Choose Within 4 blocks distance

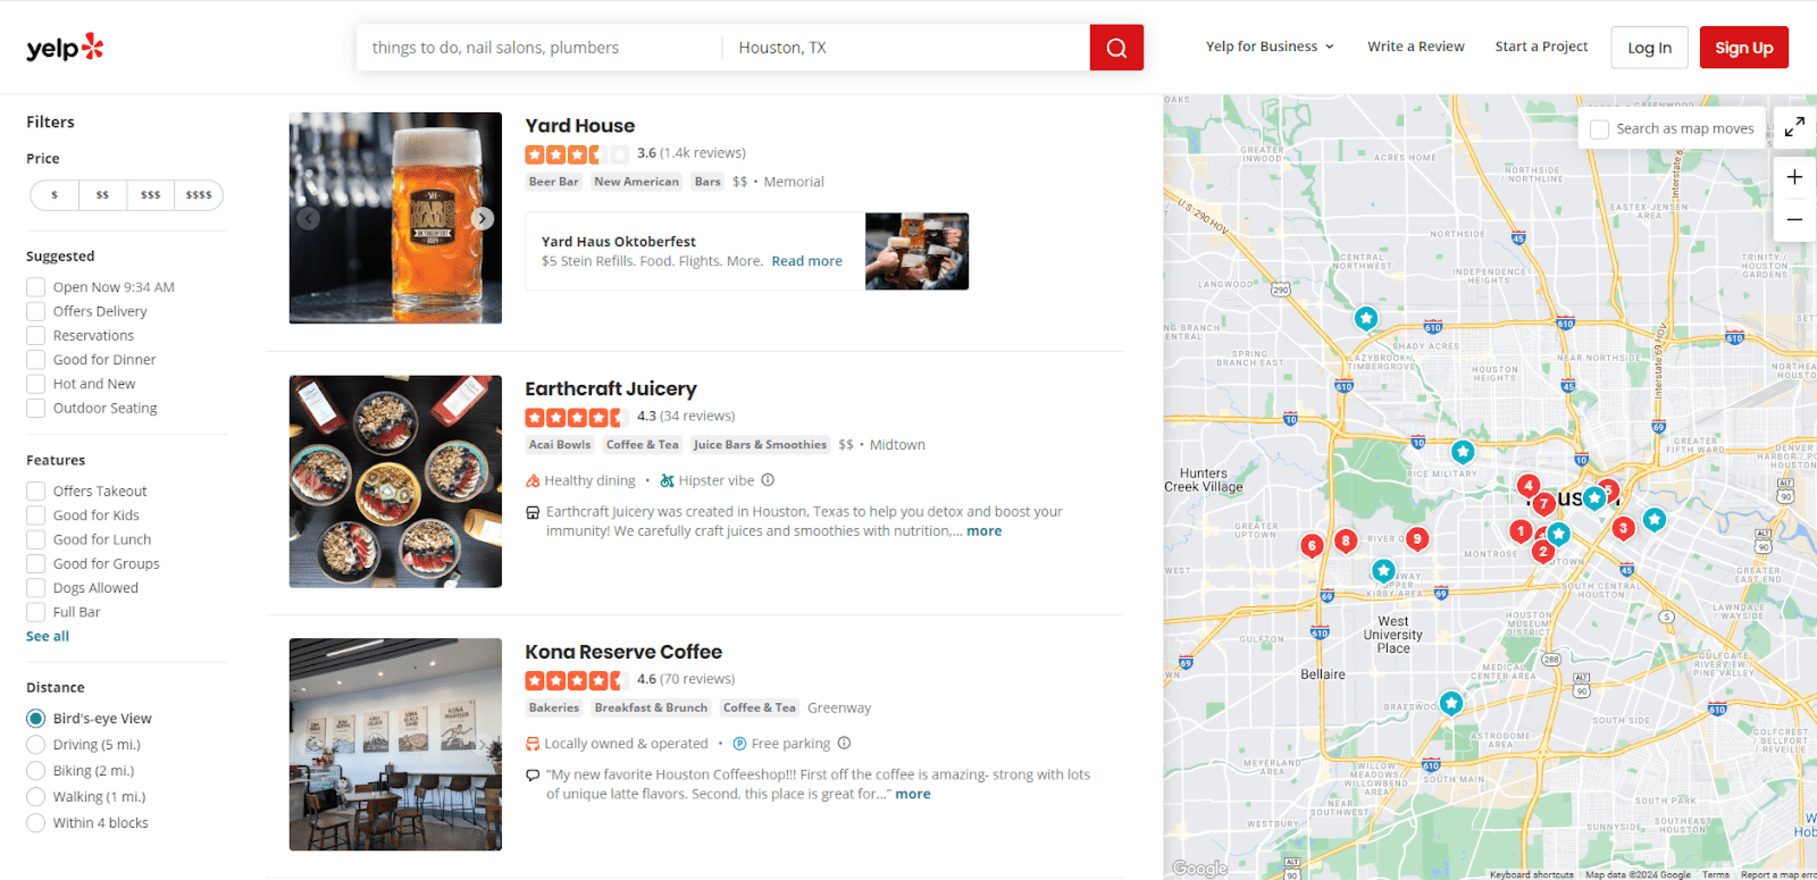point(36,822)
